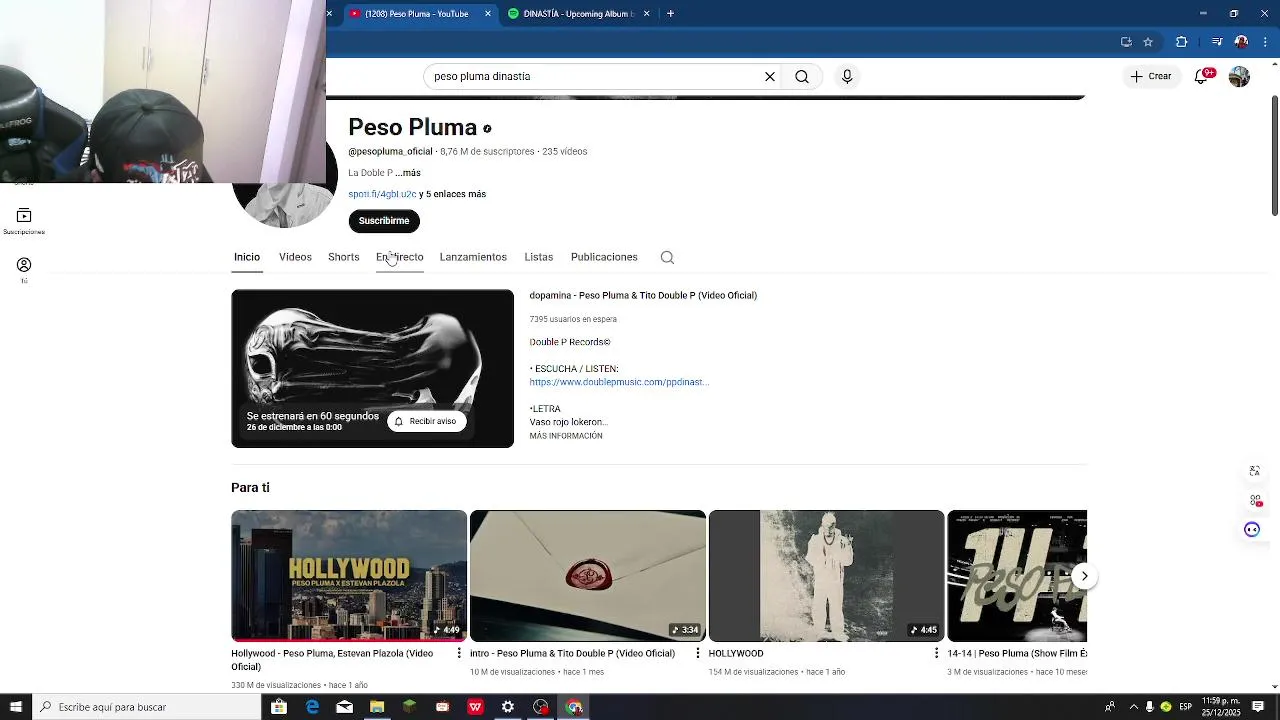Expand channel description with ...más
The image size is (1280, 720).
tap(407, 173)
